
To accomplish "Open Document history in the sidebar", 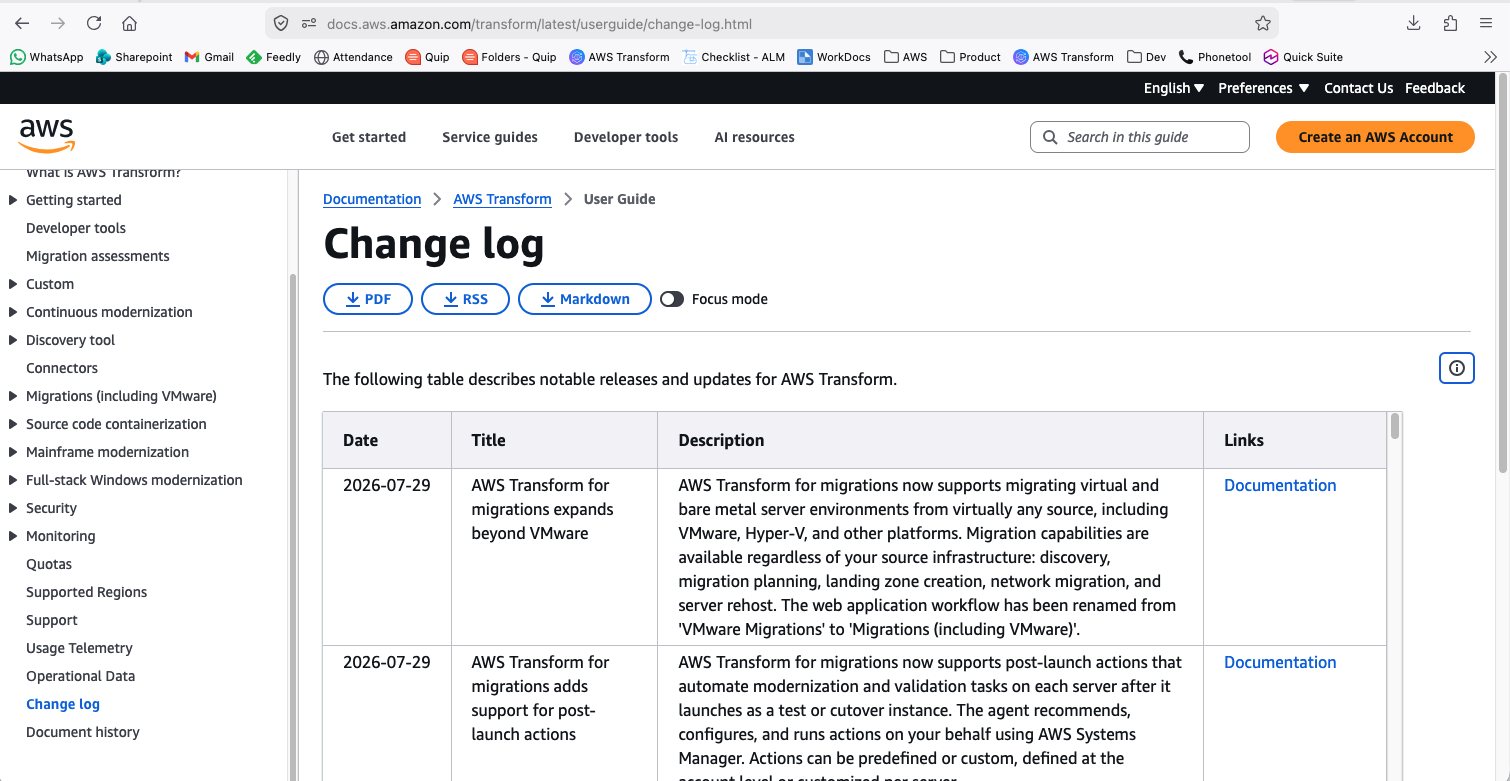I will [x=83, y=732].
